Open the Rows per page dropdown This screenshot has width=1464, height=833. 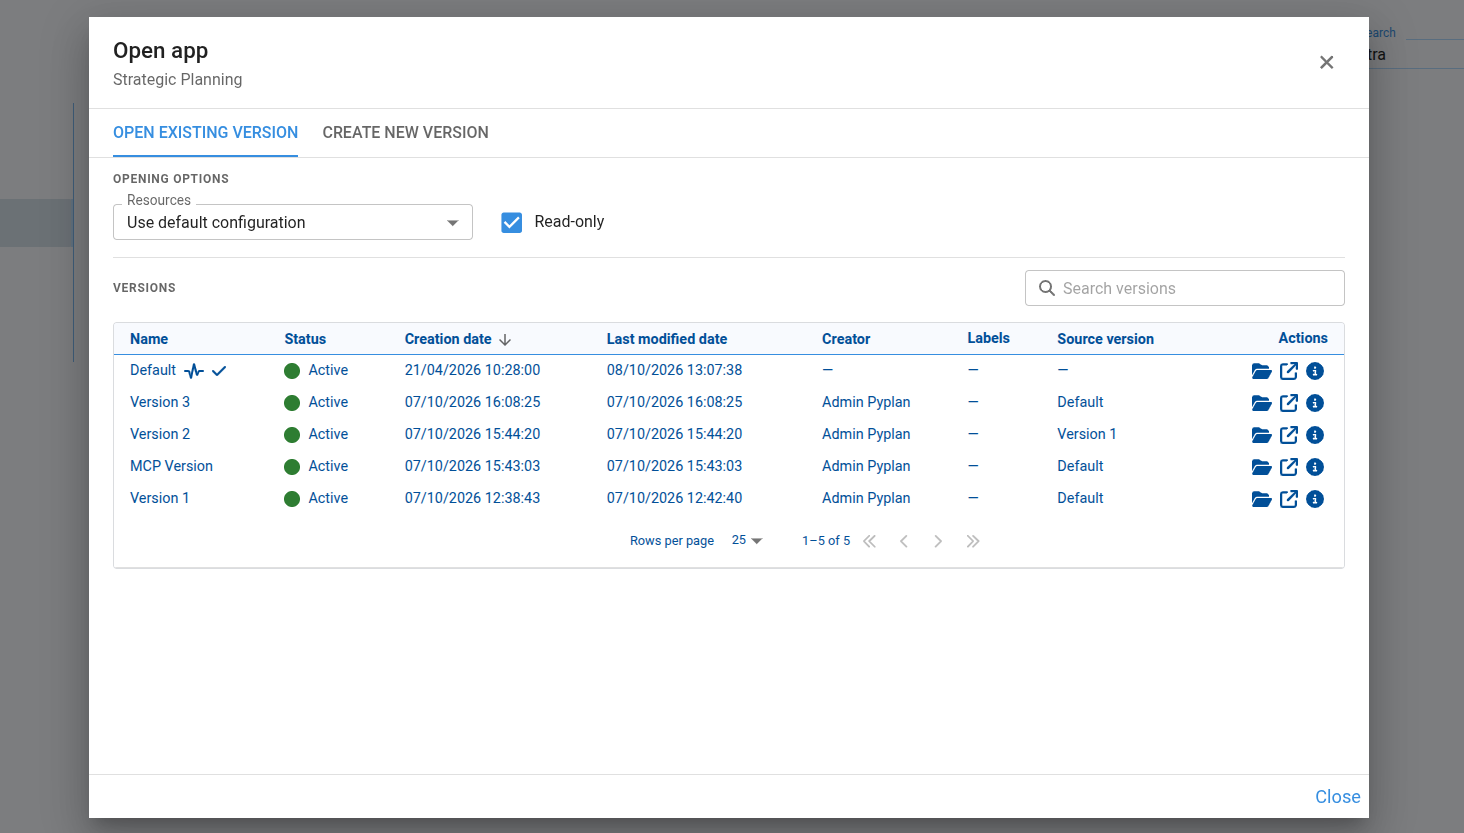[747, 540]
